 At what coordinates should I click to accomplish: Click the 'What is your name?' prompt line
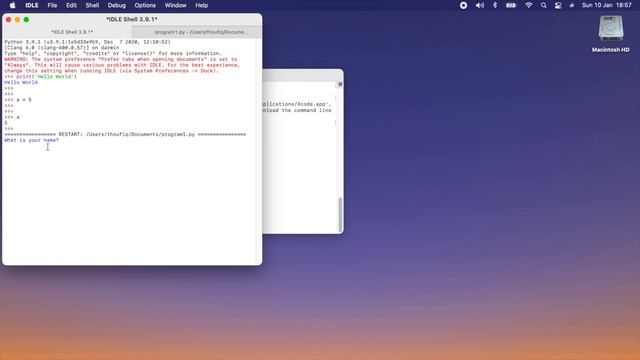click(31, 140)
